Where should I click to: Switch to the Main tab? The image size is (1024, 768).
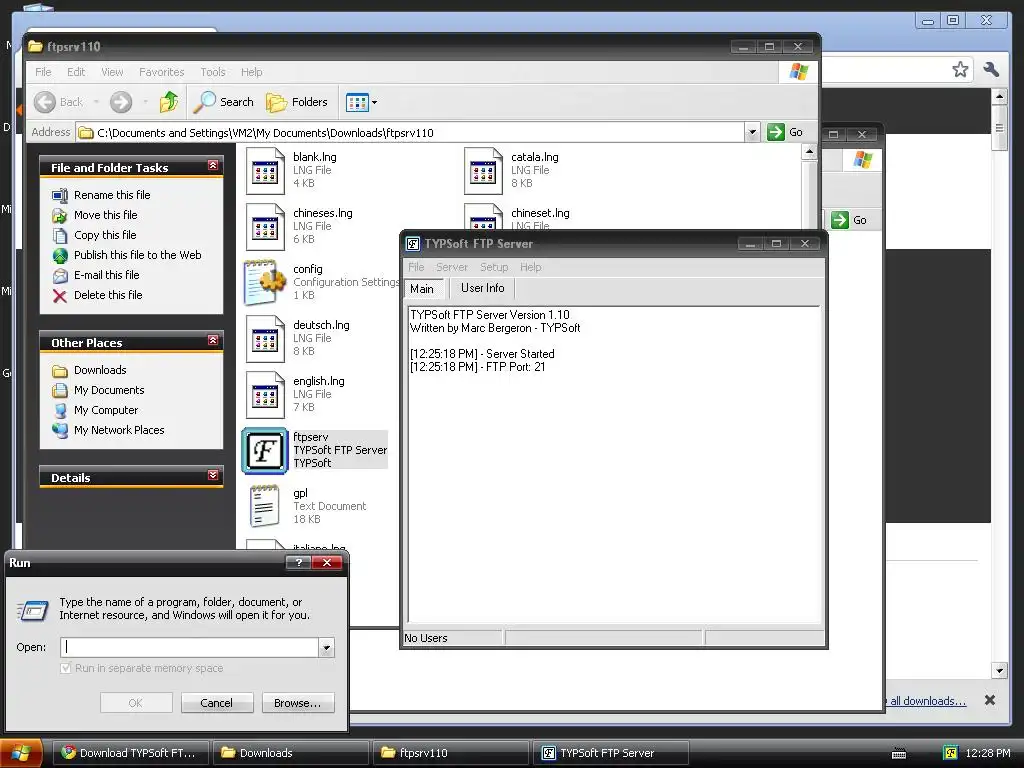click(423, 289)
